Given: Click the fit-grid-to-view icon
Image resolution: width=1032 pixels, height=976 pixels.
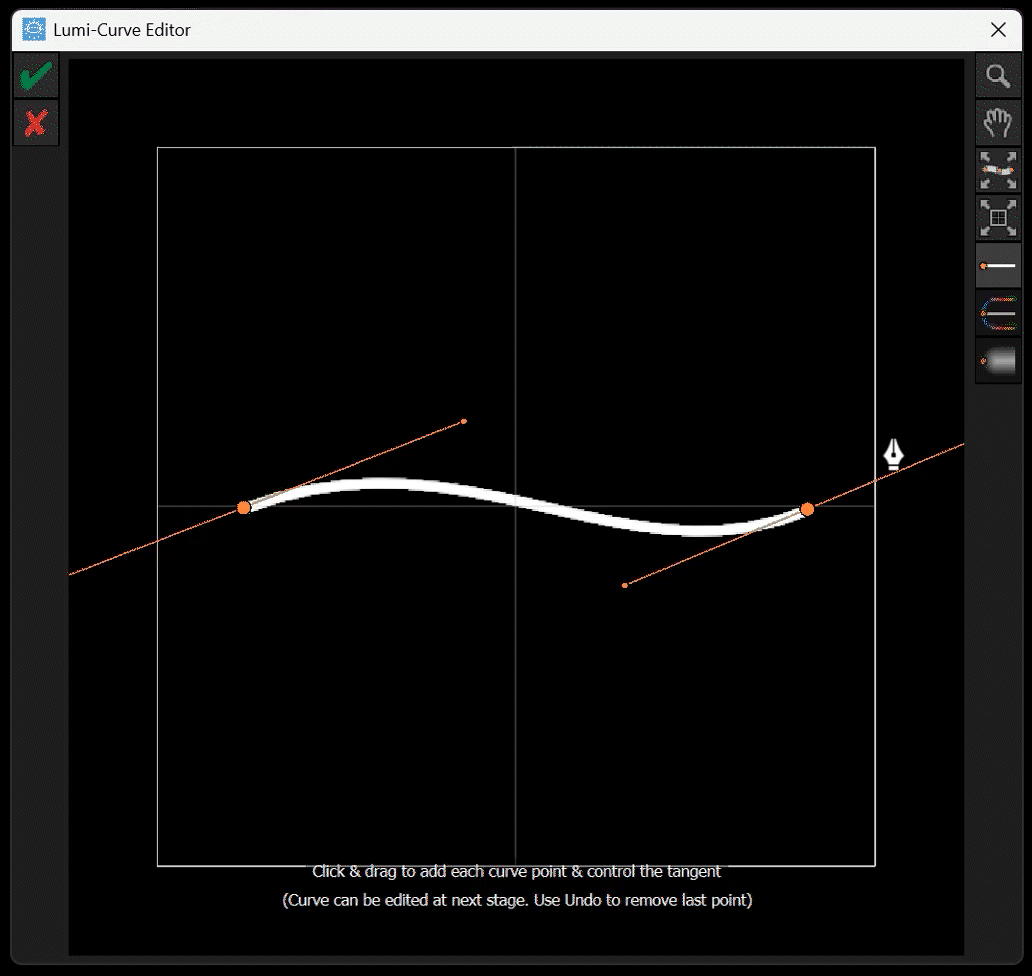Looking at the screenshot, I should (x=998, y=218).
